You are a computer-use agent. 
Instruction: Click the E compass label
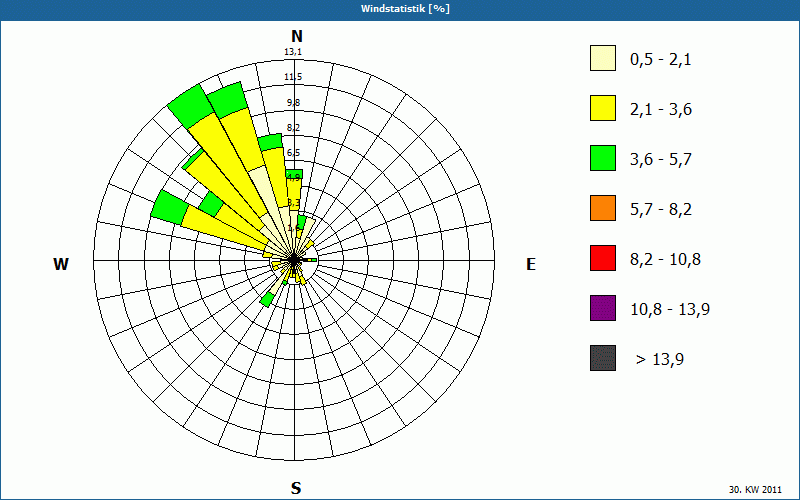(x=531, y=264)
